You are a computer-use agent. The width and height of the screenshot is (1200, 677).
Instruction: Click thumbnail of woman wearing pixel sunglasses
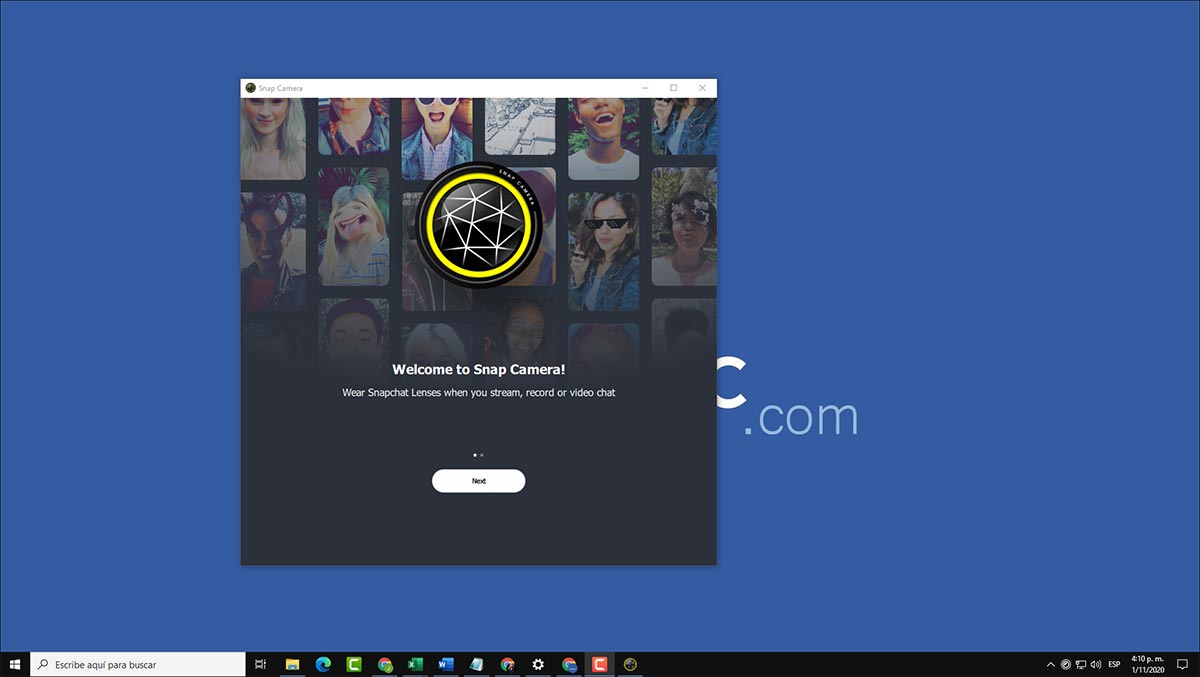tap(603, 250)
